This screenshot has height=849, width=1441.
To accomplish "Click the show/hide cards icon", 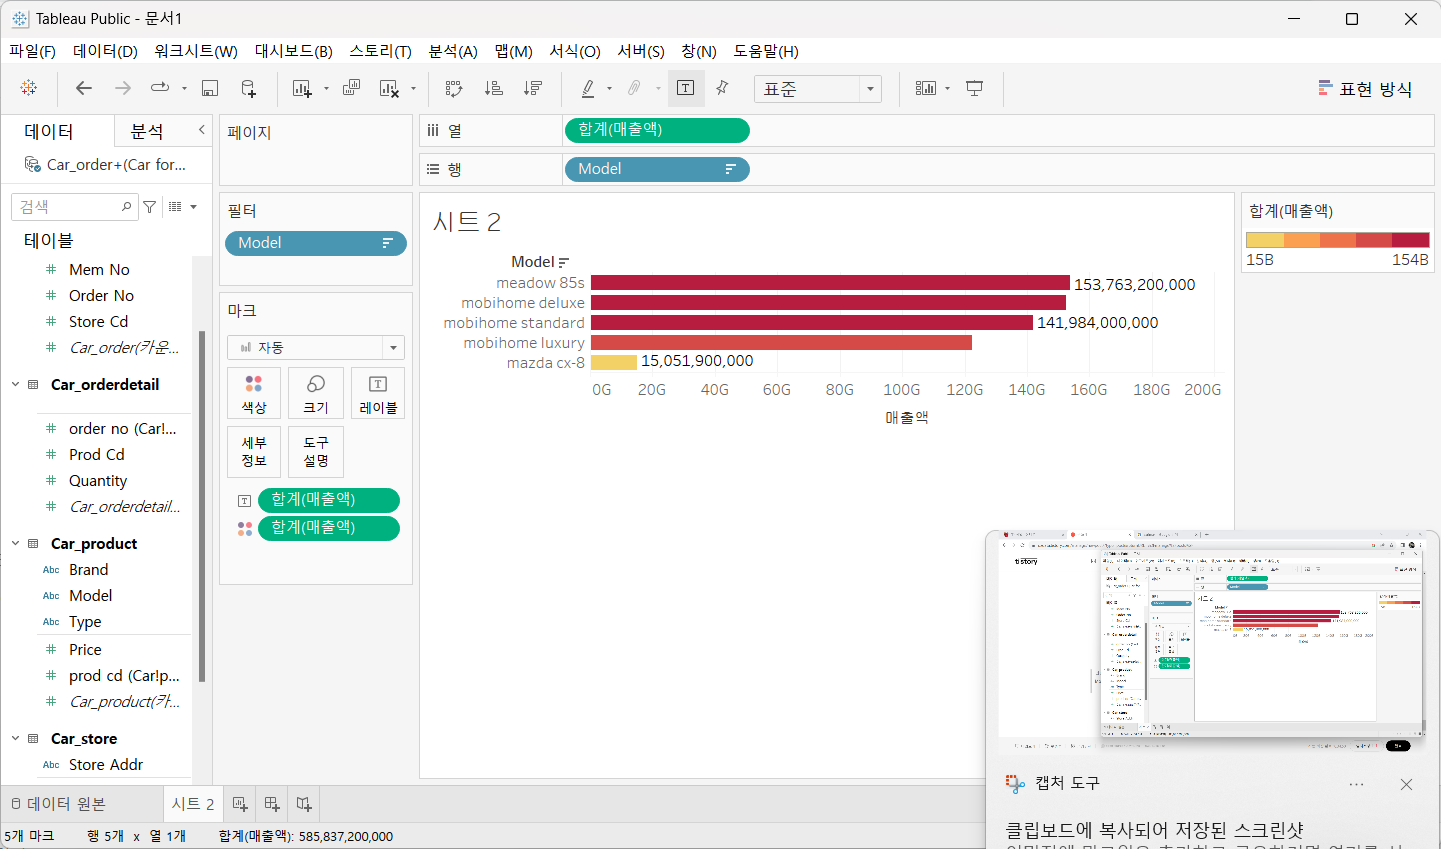I will pyautogui.click(x=926, y=88).
